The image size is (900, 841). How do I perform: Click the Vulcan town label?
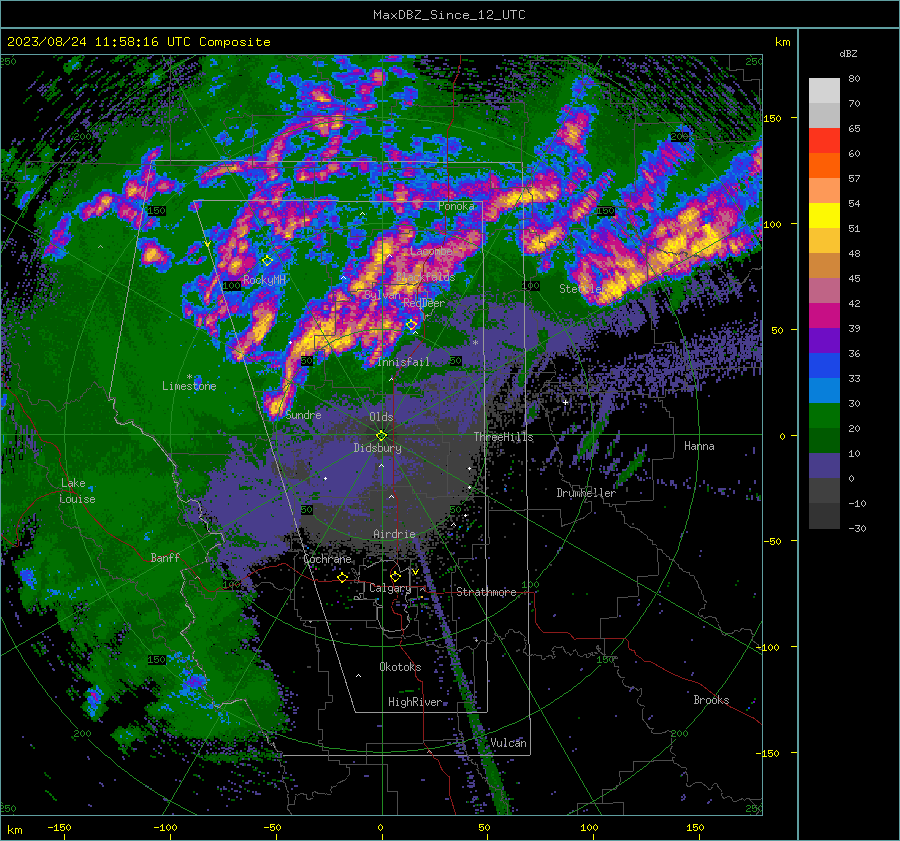pos(509,743)
